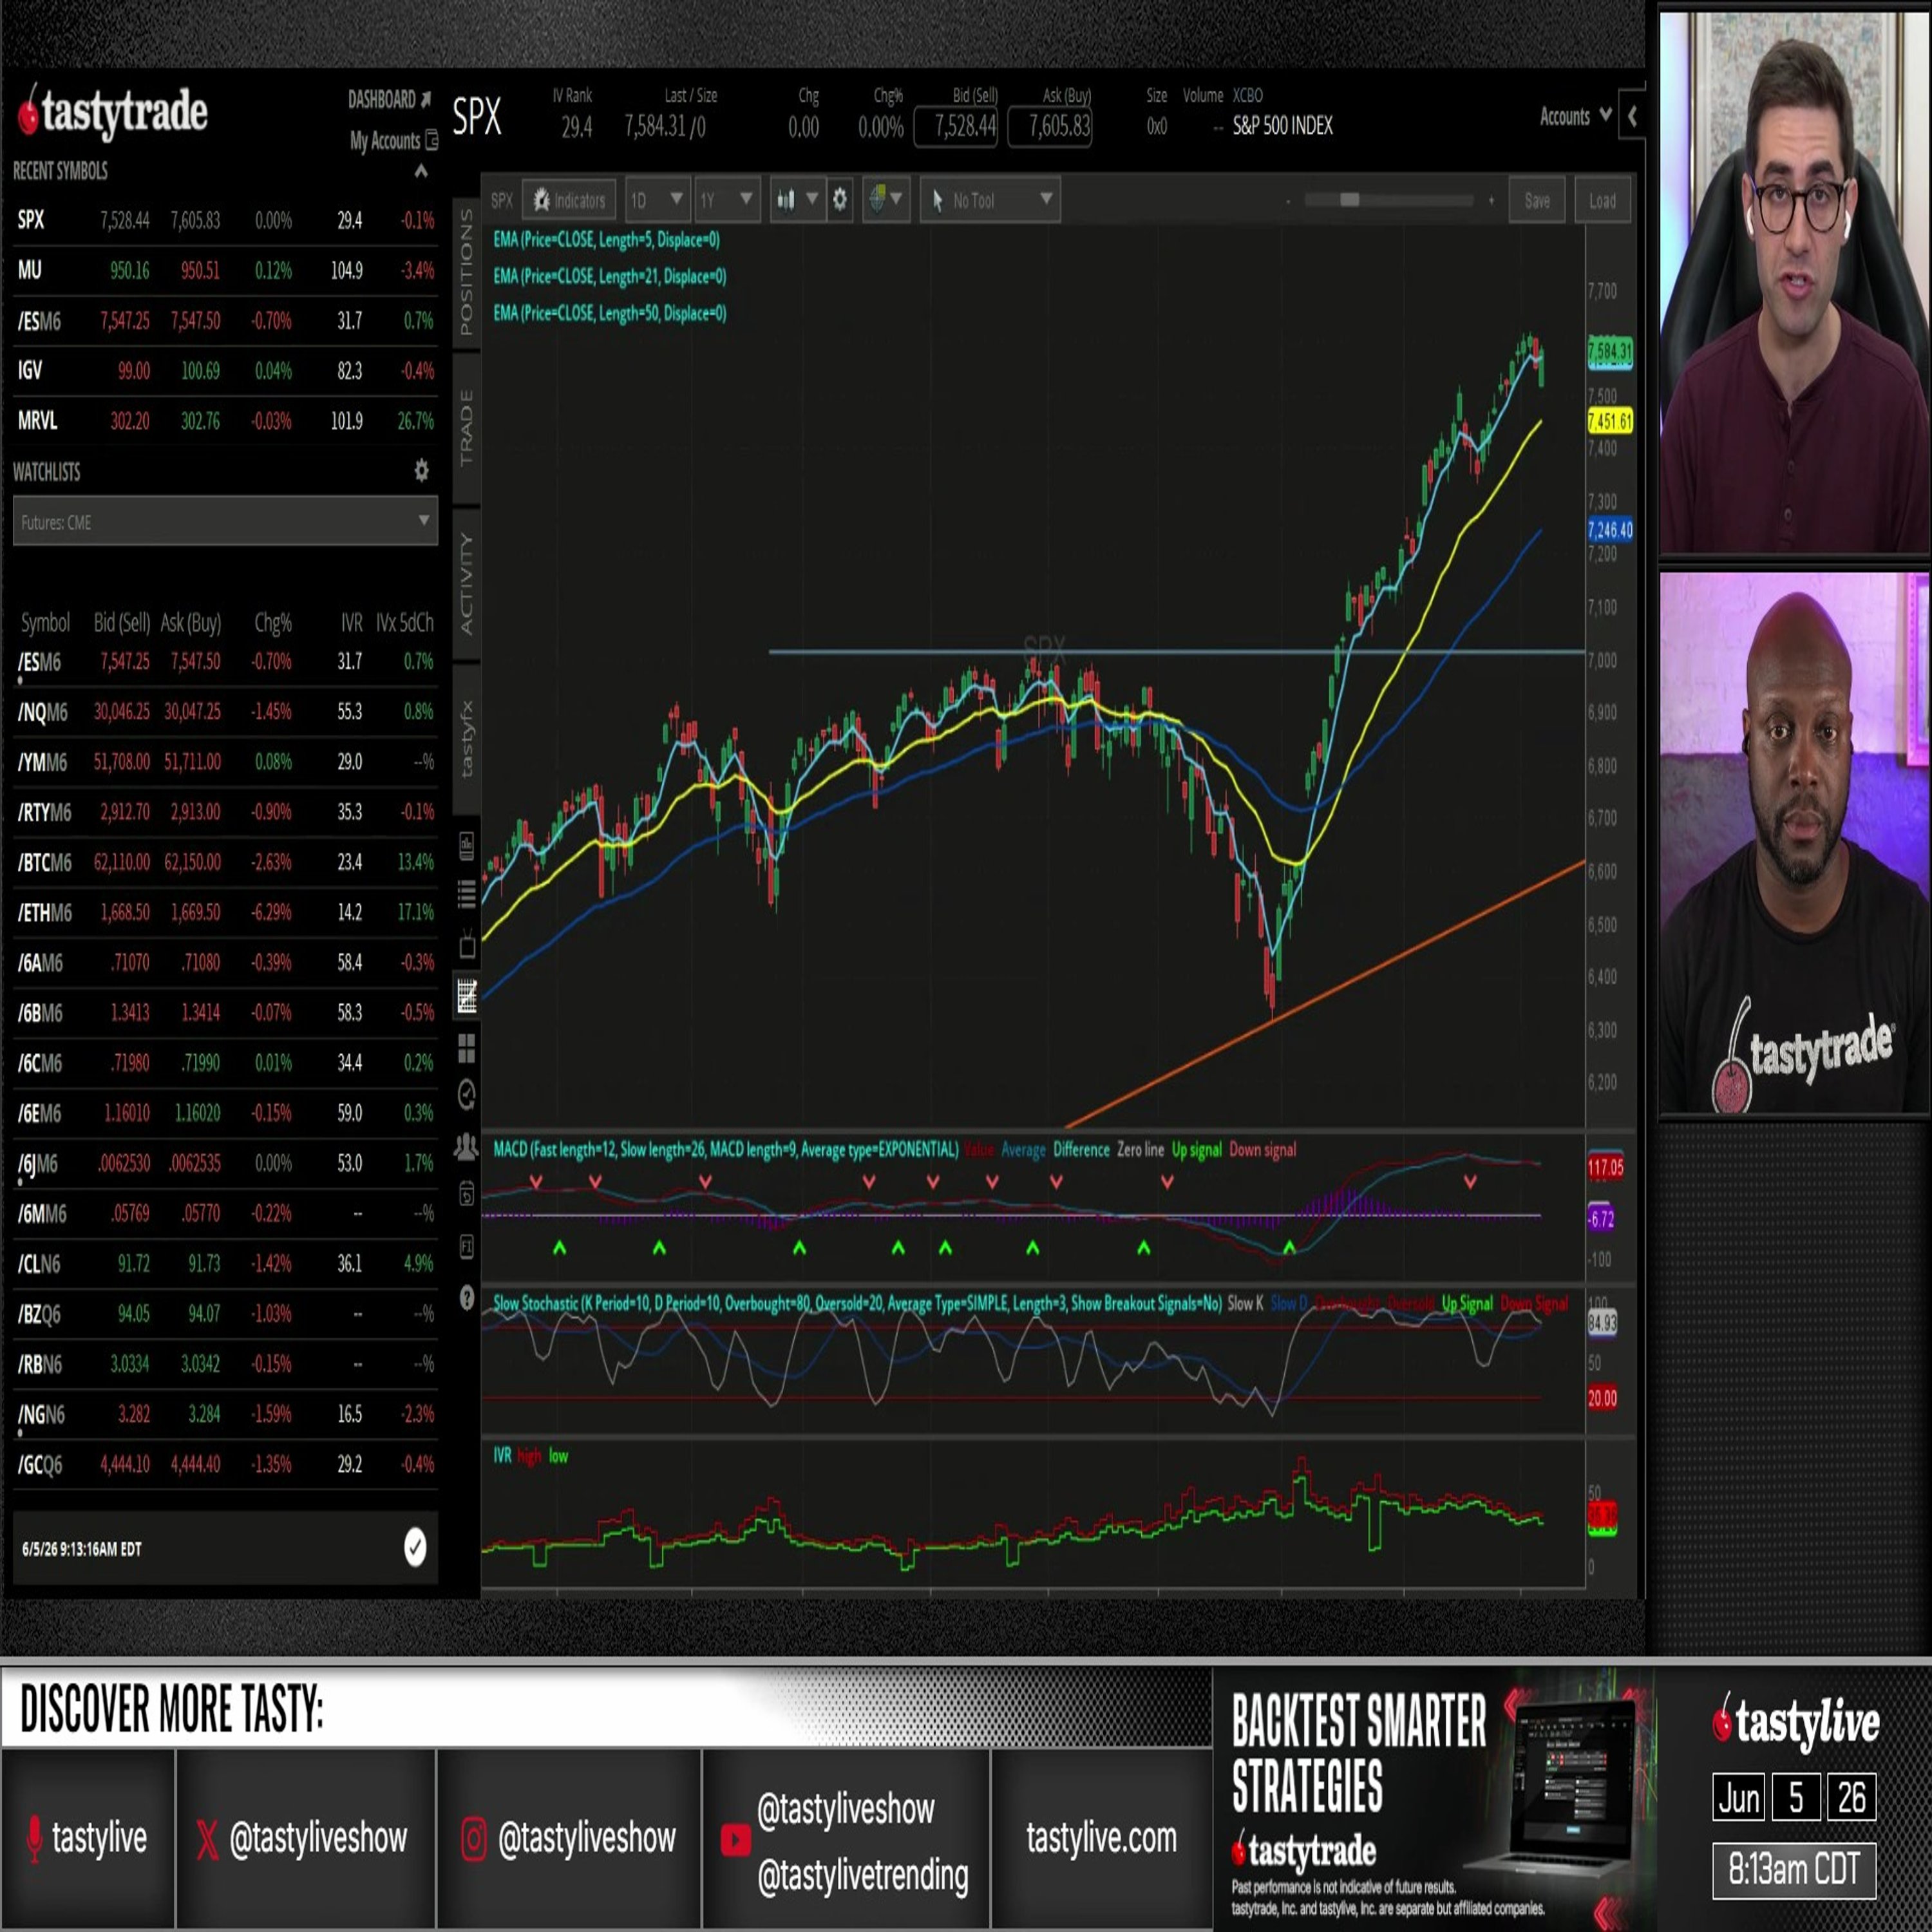
Task: Select the No Tool cursor arrow icon
Action: pyautogui.click(x=937, y=200)
